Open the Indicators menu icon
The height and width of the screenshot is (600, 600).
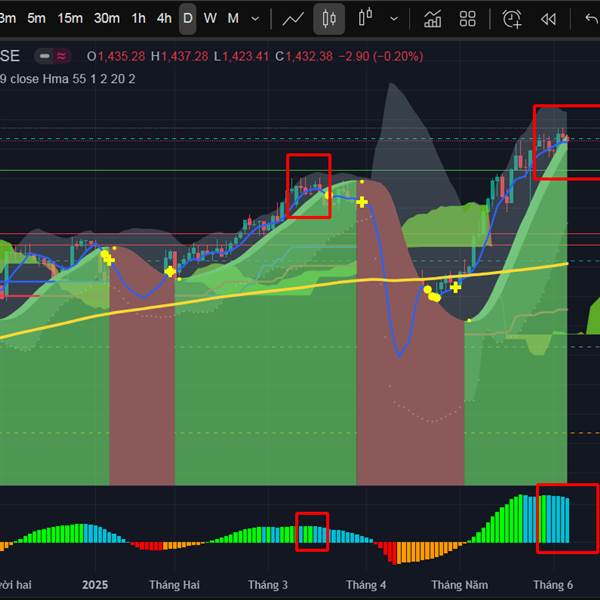(432, 19)
